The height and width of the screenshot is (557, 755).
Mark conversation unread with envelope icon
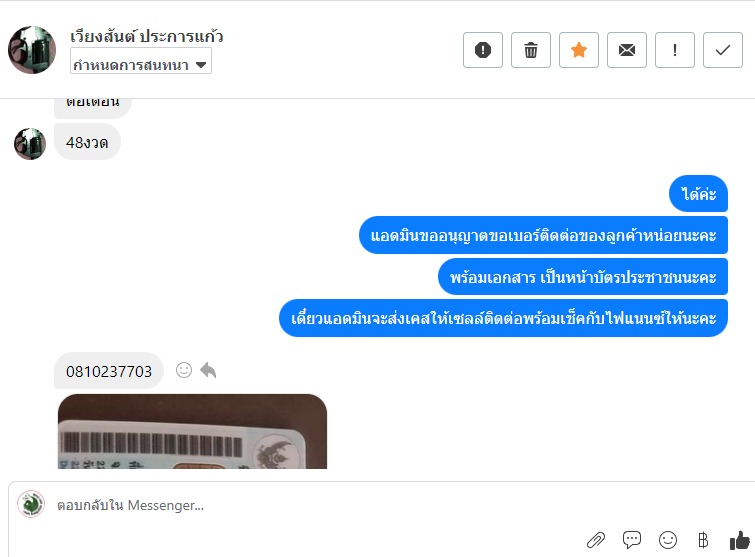(x=626, y=50)
